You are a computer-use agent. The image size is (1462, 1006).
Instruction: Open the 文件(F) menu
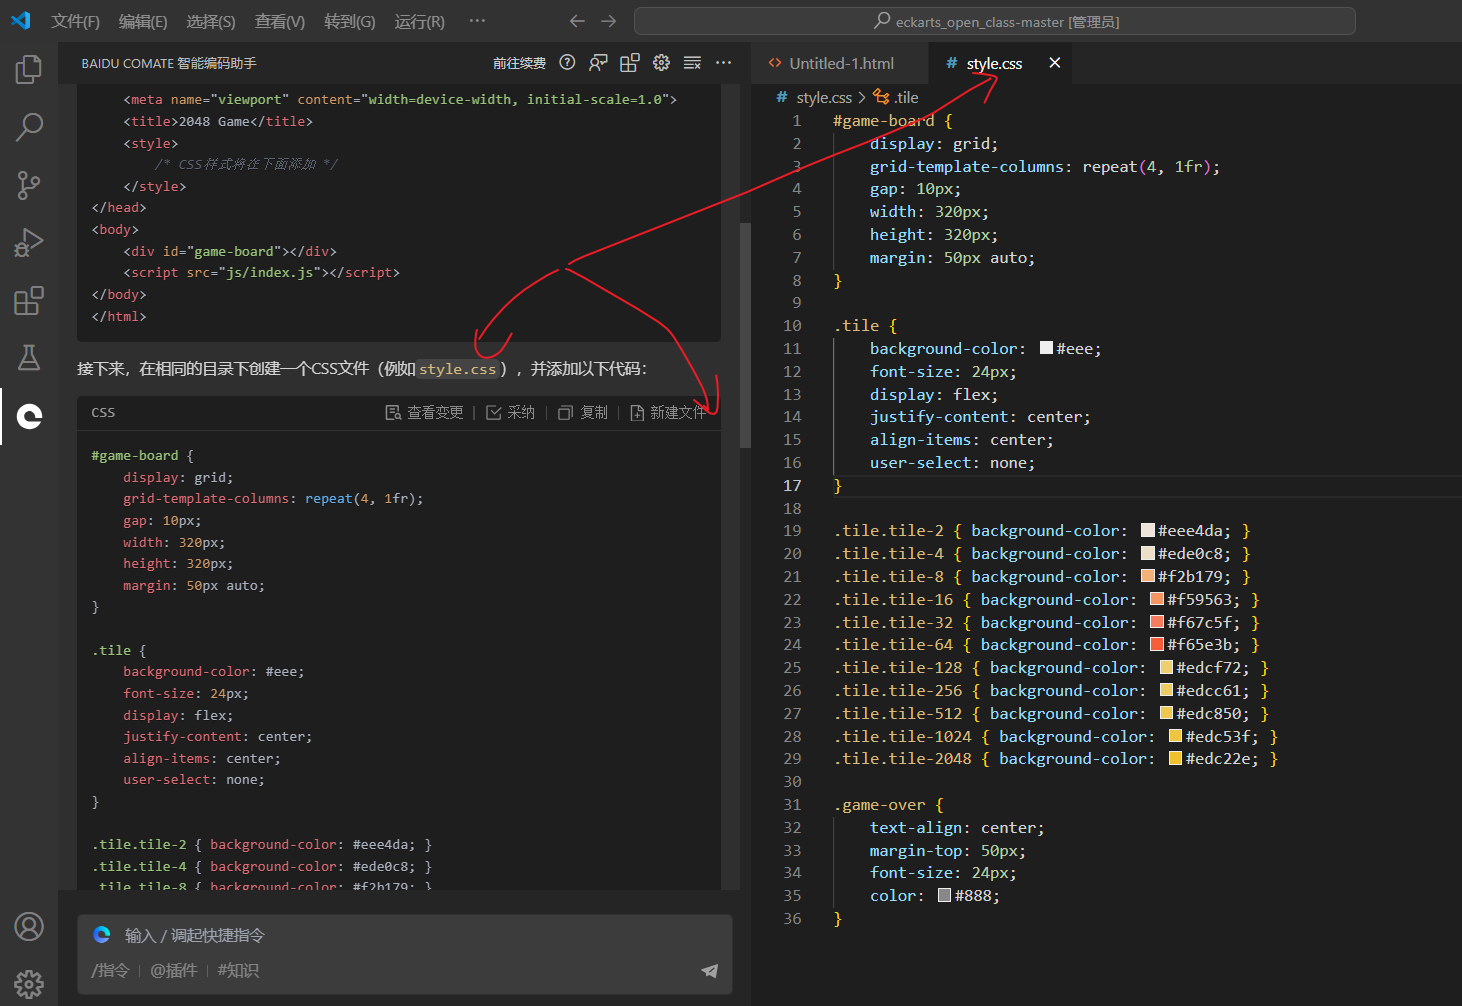[76, 21]
